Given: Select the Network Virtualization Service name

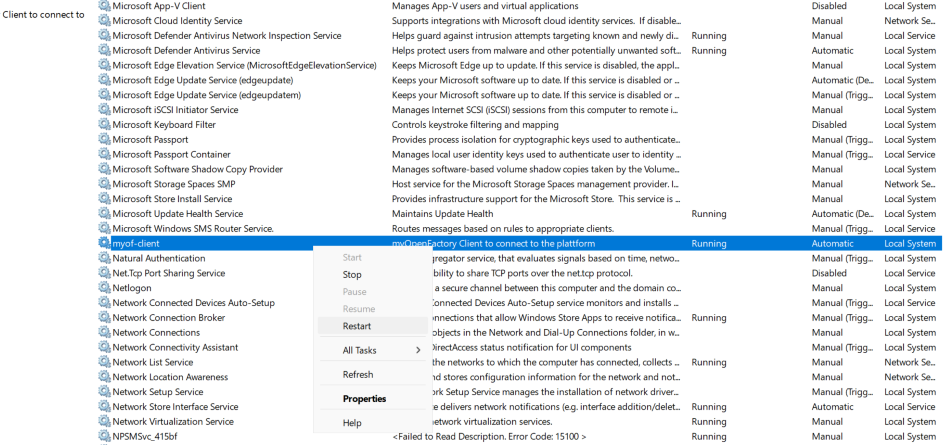Looking at the screenshot, I should (x=173, y=422).
